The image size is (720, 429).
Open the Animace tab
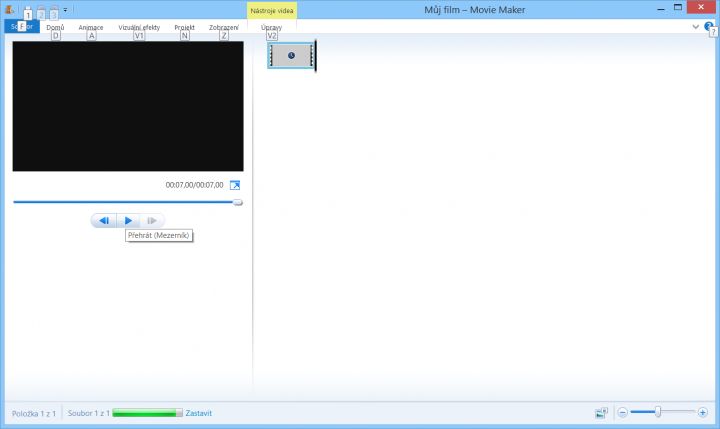tap(90, 27)
